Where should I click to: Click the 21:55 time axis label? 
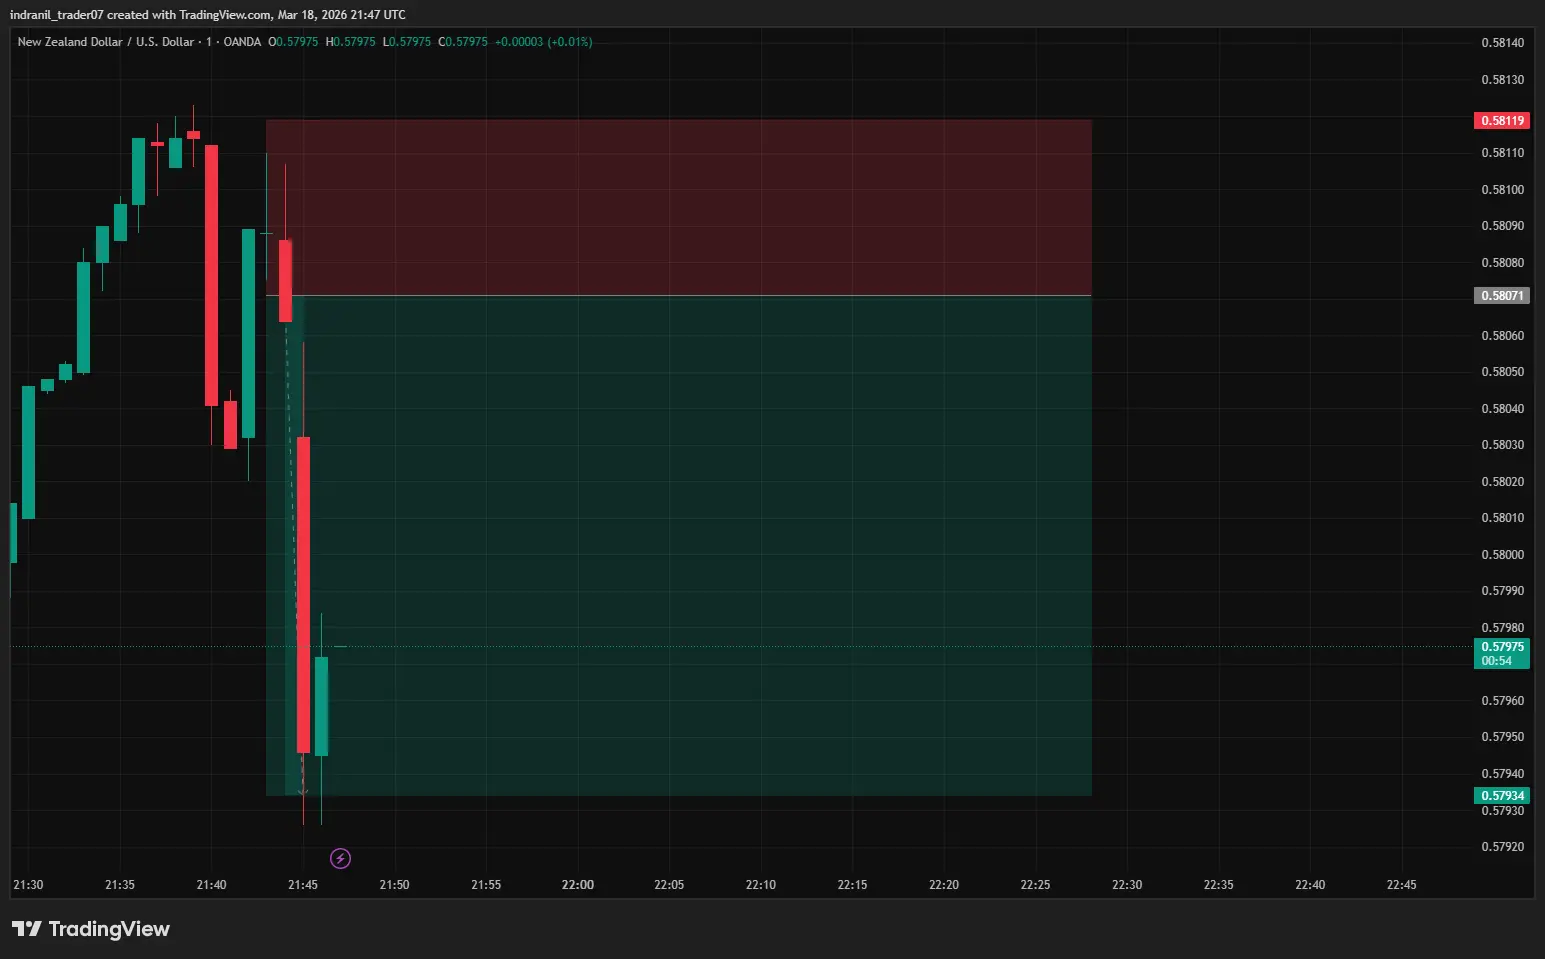(486, 885)
